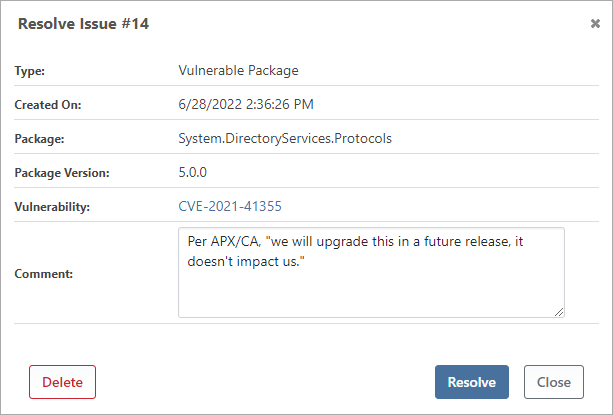
Task: Click the 'Vulnerability:' field label
Action: point(52,207)
